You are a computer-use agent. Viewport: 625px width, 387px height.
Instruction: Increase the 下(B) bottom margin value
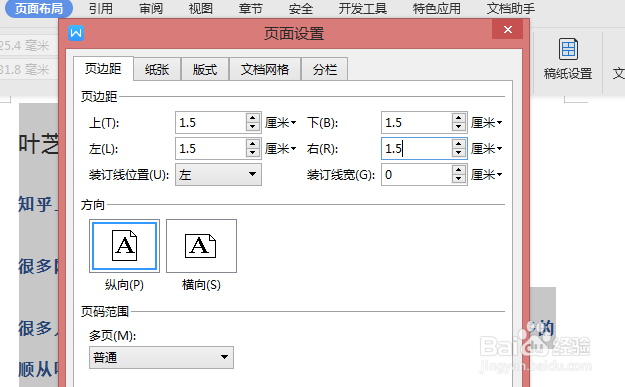tap(459, 118)
